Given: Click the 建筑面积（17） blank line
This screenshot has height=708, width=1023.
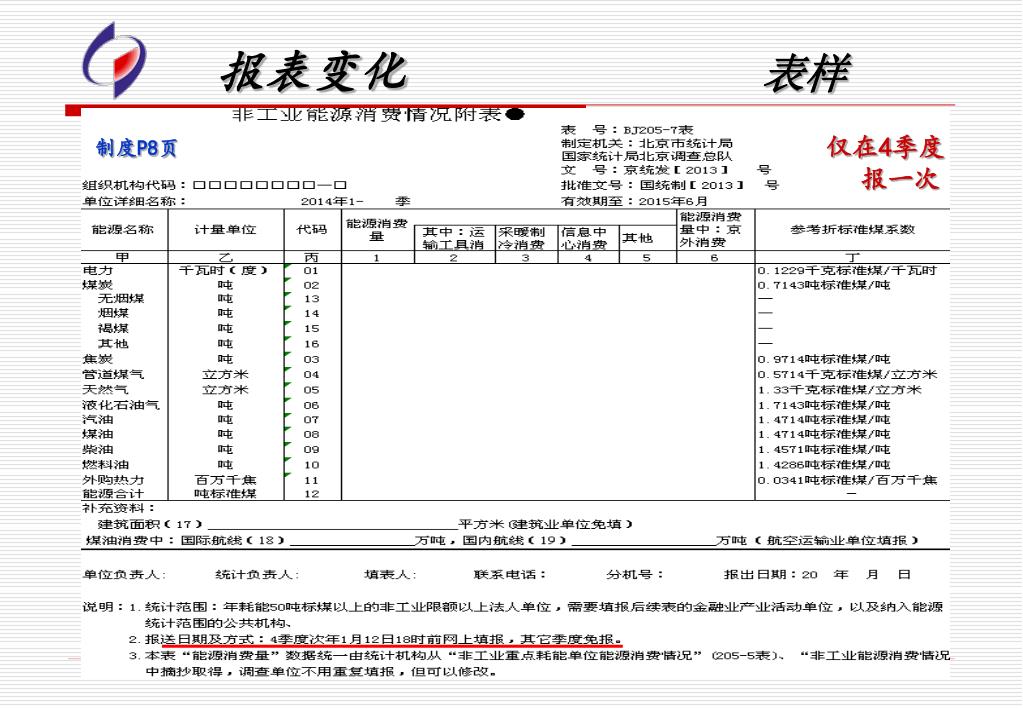Looking at the screenshot, I should pyautogui.click(x=332, y=526).
